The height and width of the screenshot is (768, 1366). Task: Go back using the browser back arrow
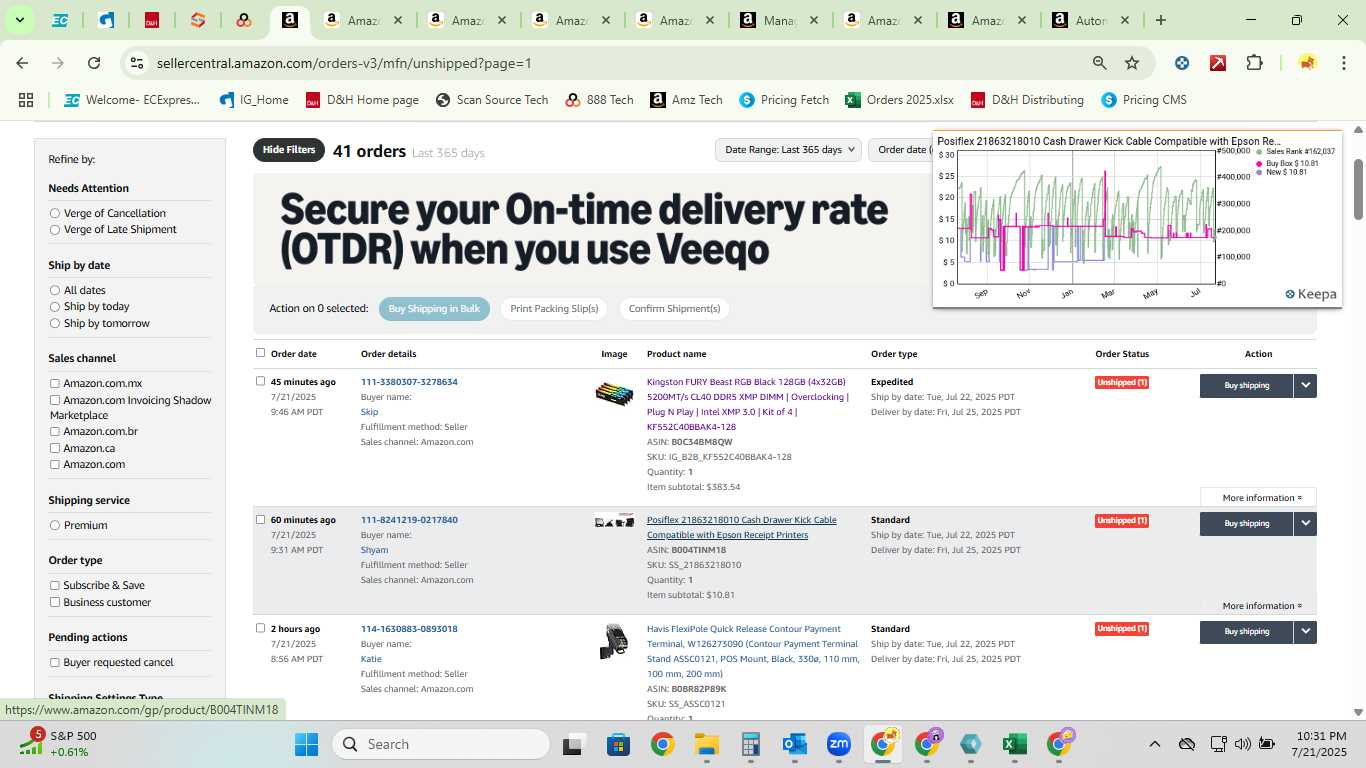[x=22, y=63]
